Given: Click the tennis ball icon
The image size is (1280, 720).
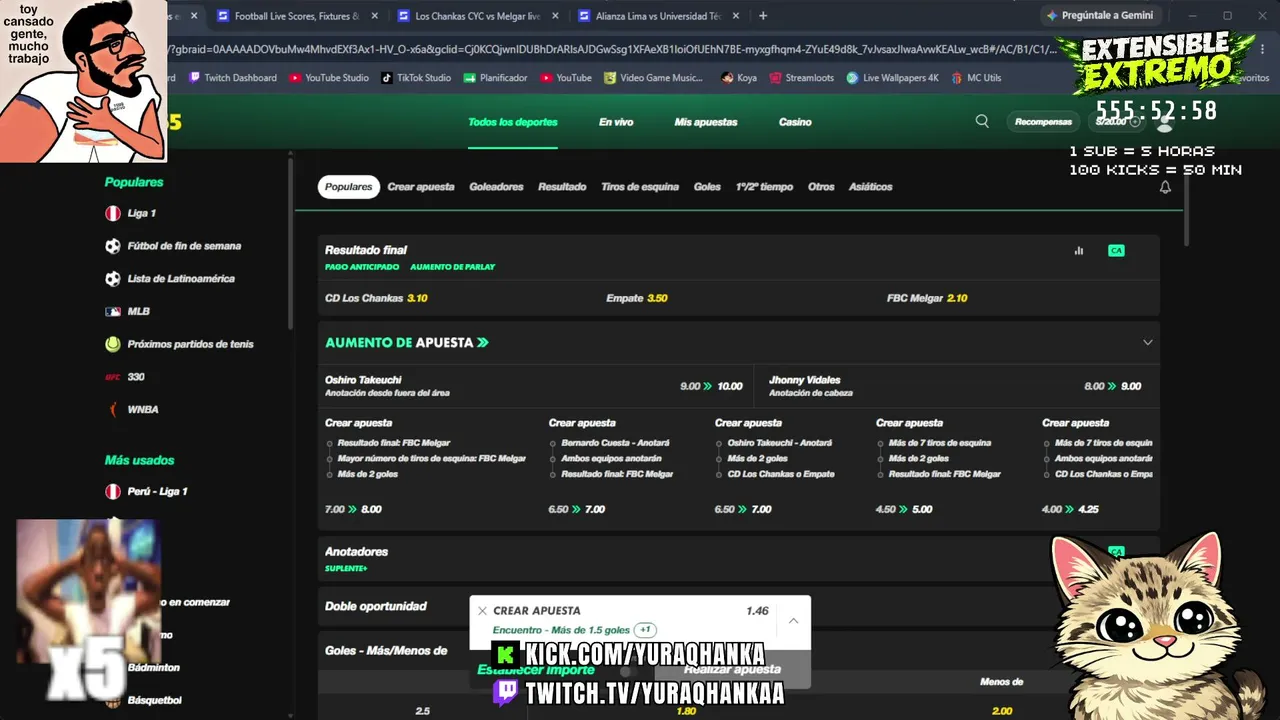Looking at the screenshot, I should [113, 344].
